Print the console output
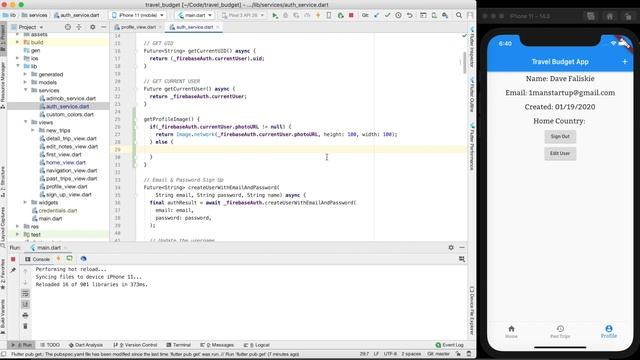Screen dimensions: 640x360 [25, 316]
